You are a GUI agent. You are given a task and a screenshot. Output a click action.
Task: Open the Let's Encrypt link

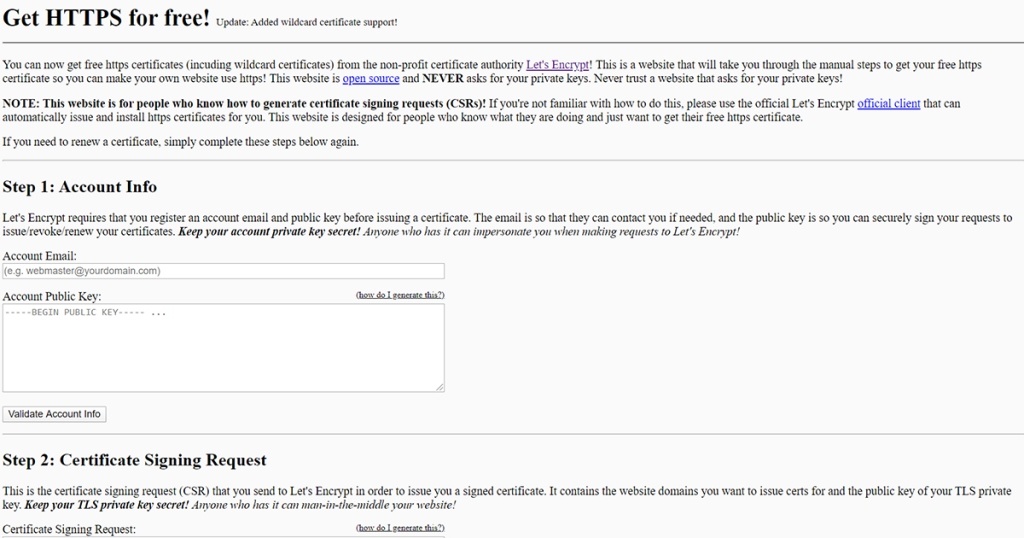click(x=559, y=65)
